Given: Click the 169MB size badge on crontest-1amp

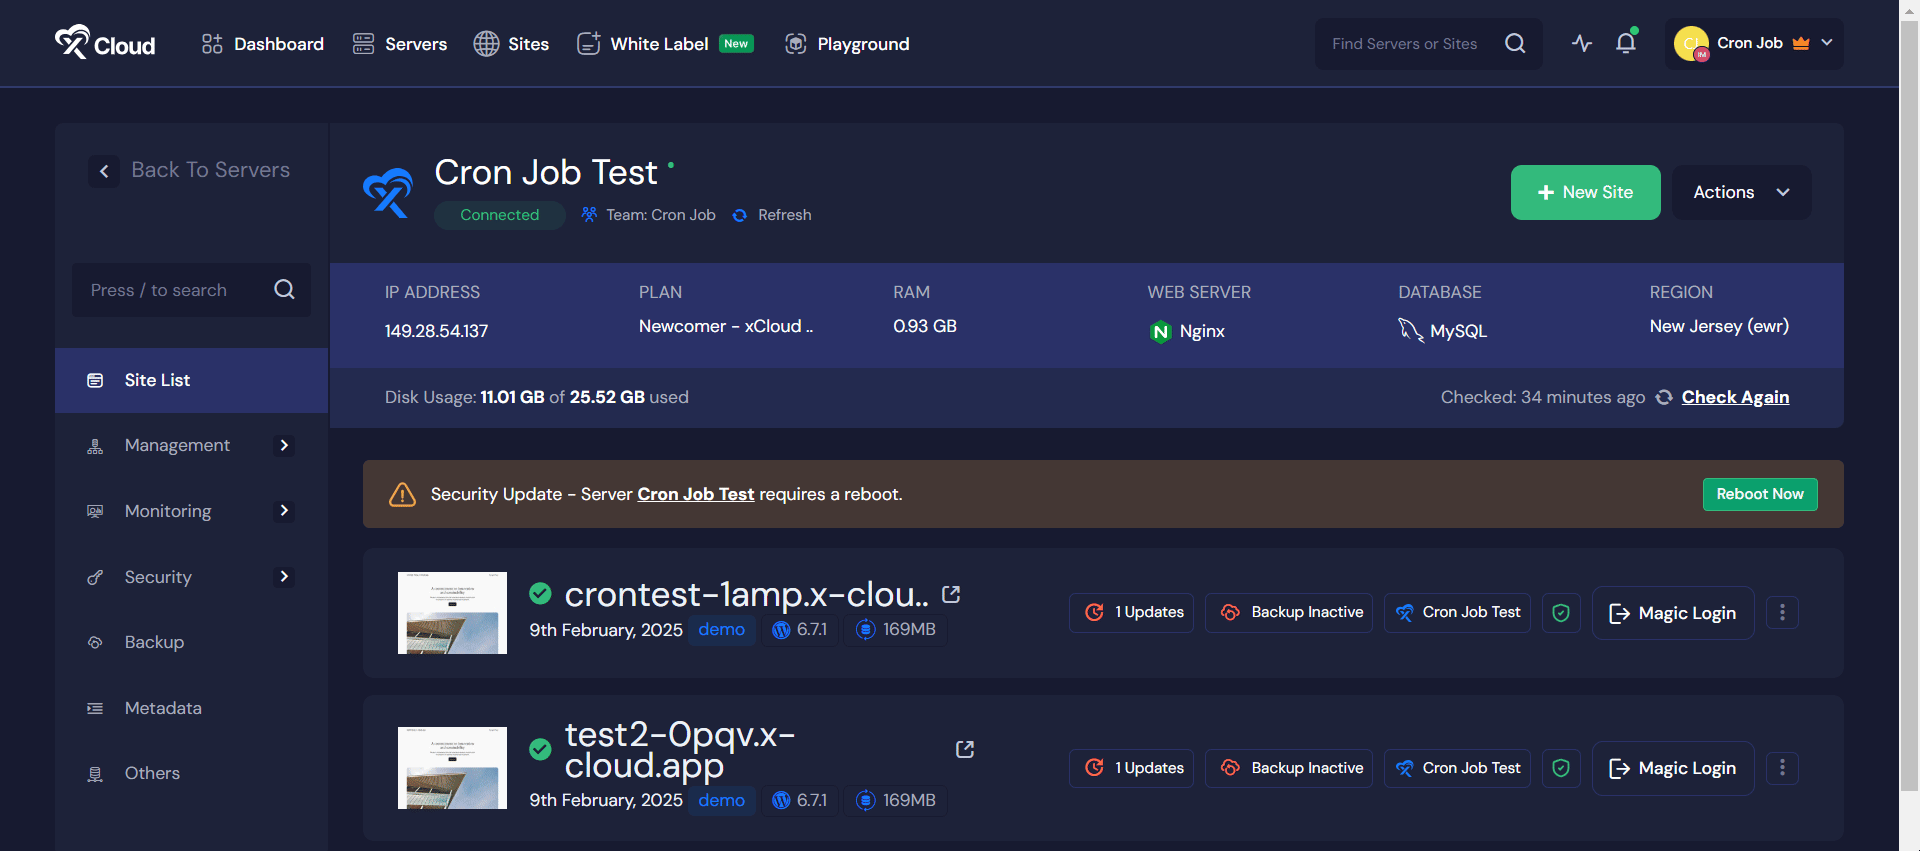Looking at the screenshot, I should pyautogui.click(x=896, y=629).
